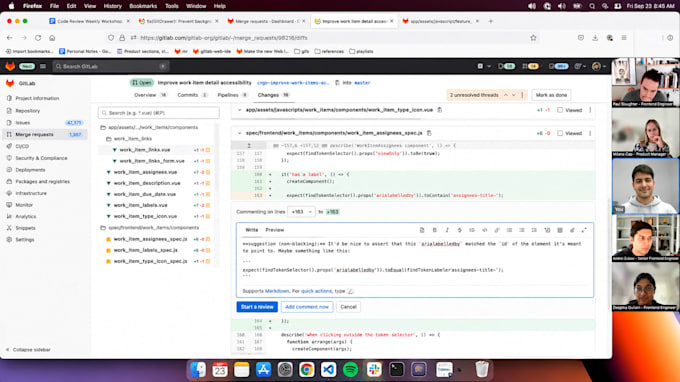Click inside the comment text area
Image resolution: width=680 pixels, height=382 pixels.
[415, 260]
